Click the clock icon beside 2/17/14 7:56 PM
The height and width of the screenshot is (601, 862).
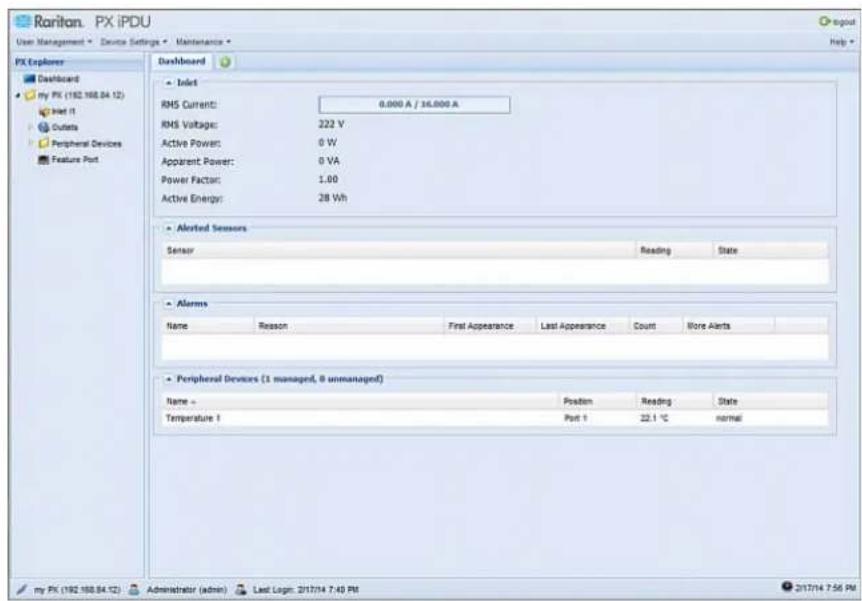787,587
